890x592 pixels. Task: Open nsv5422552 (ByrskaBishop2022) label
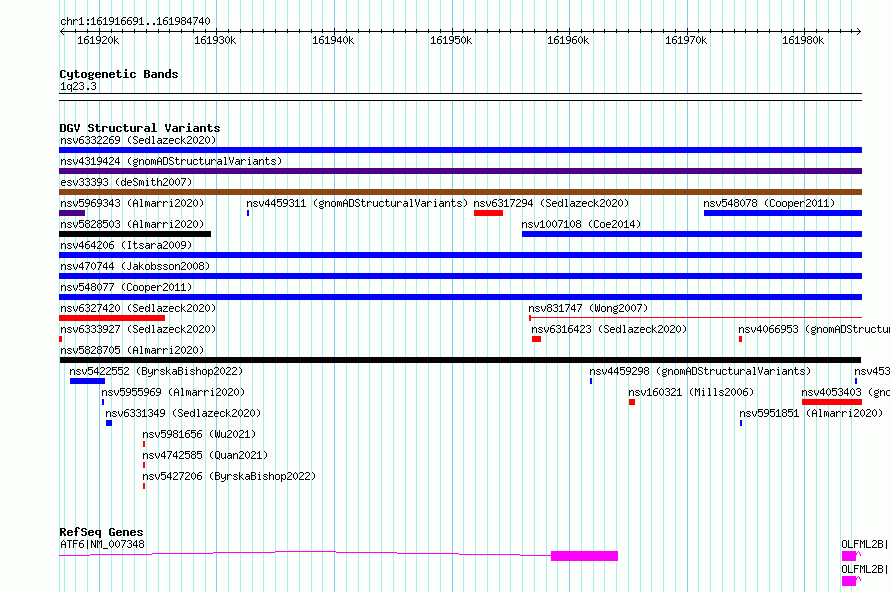(x=156, y=371)
